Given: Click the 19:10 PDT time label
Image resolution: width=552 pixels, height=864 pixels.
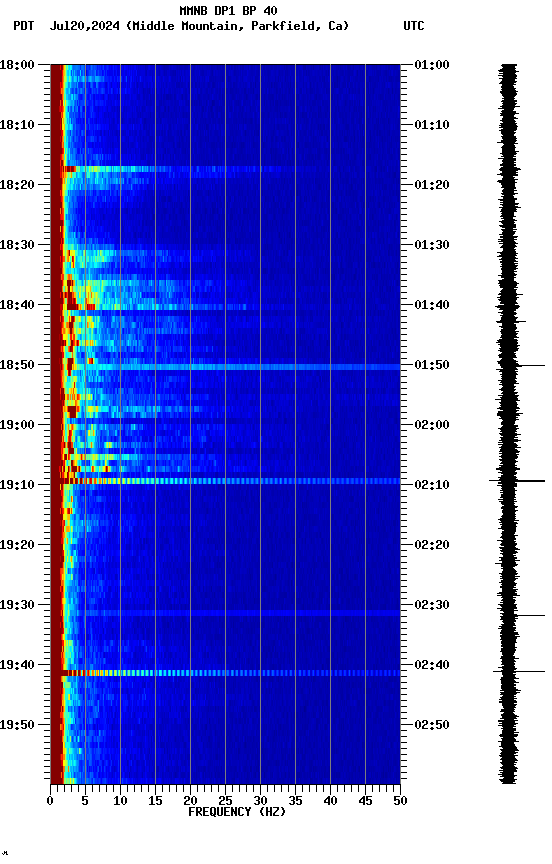Looking at the screenshot, I should click(17, 485).
